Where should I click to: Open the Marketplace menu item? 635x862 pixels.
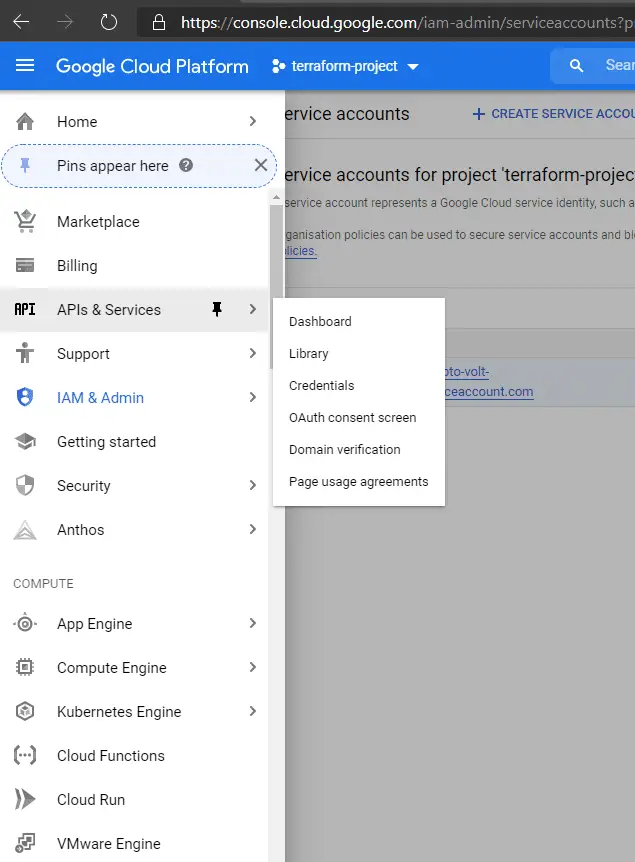pos(134,222)
